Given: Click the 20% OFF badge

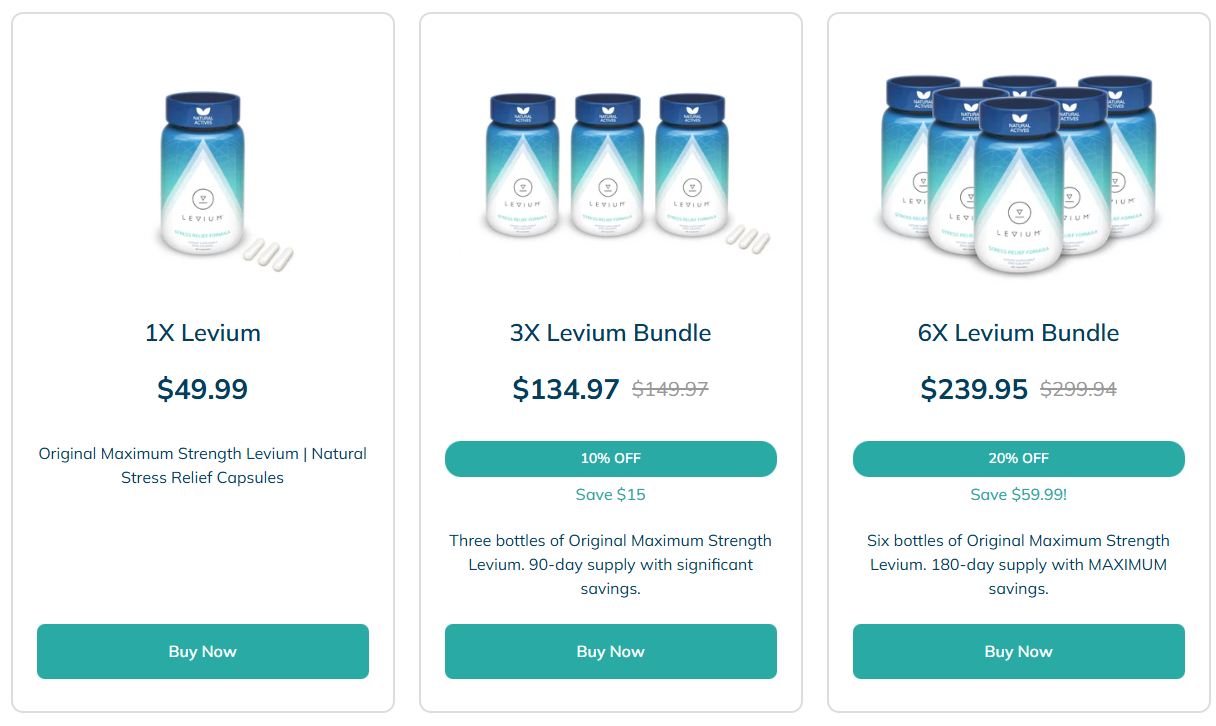Looking at the screenshot, I should pyautogui.click(x=1018, y=458).
